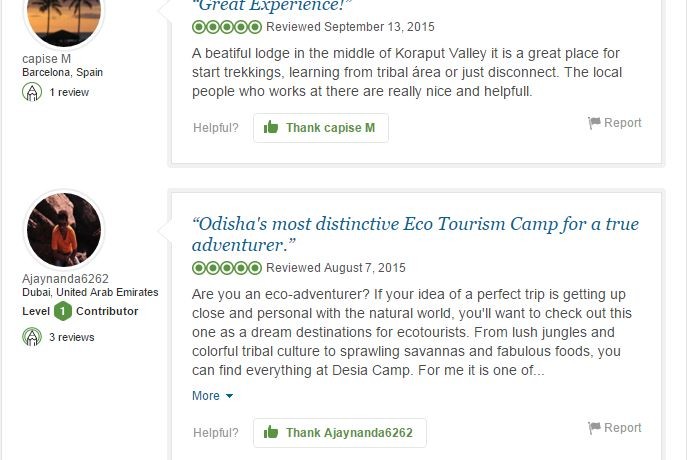This screenshot has width=697, height=460.
Task: Click owl badge icon under Ajaynanda6262
Action: pyautogui.click(x=32, y=337)
